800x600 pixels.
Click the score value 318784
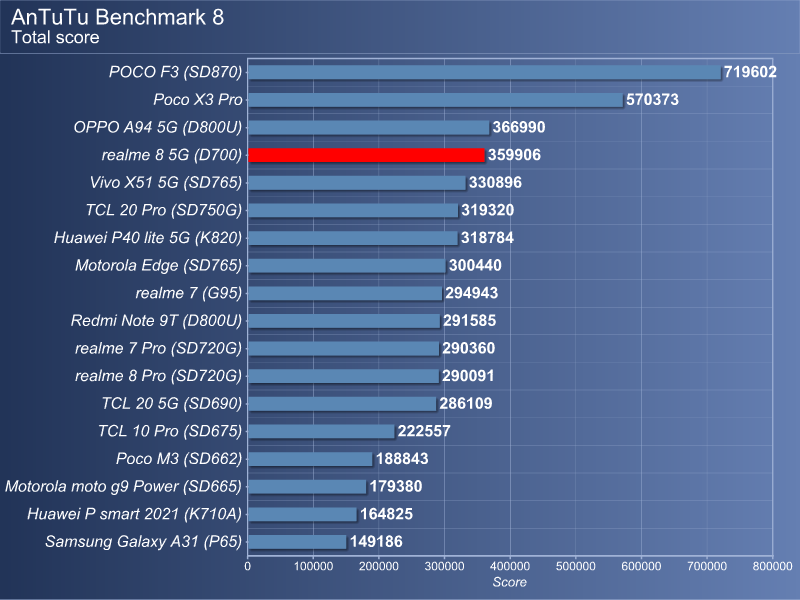tap(487, 238)
